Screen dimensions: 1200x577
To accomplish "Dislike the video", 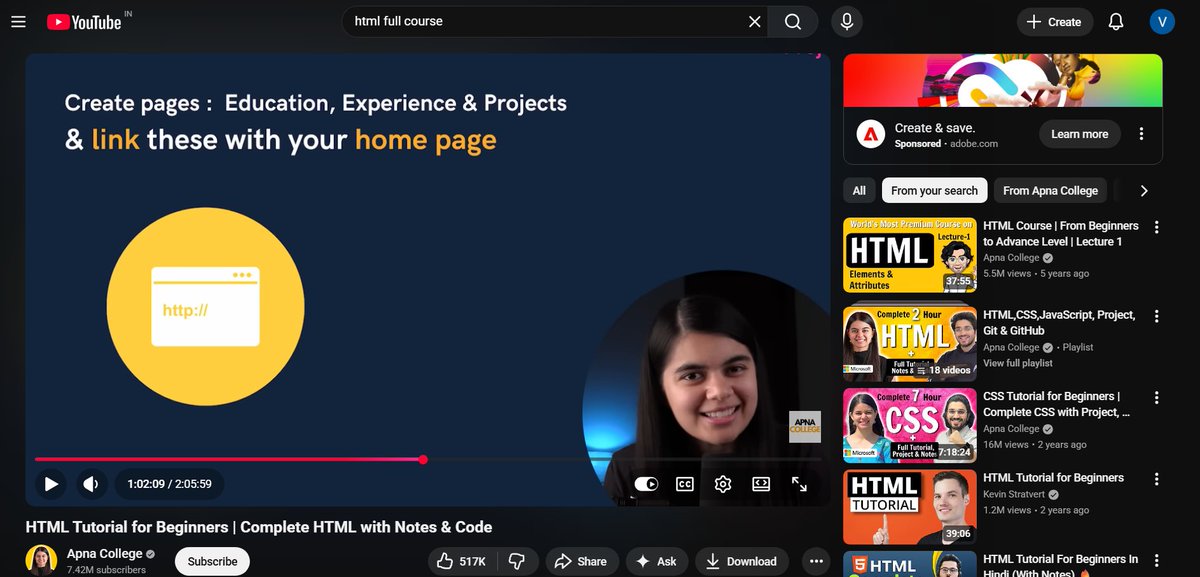I will tap(517, 561).
